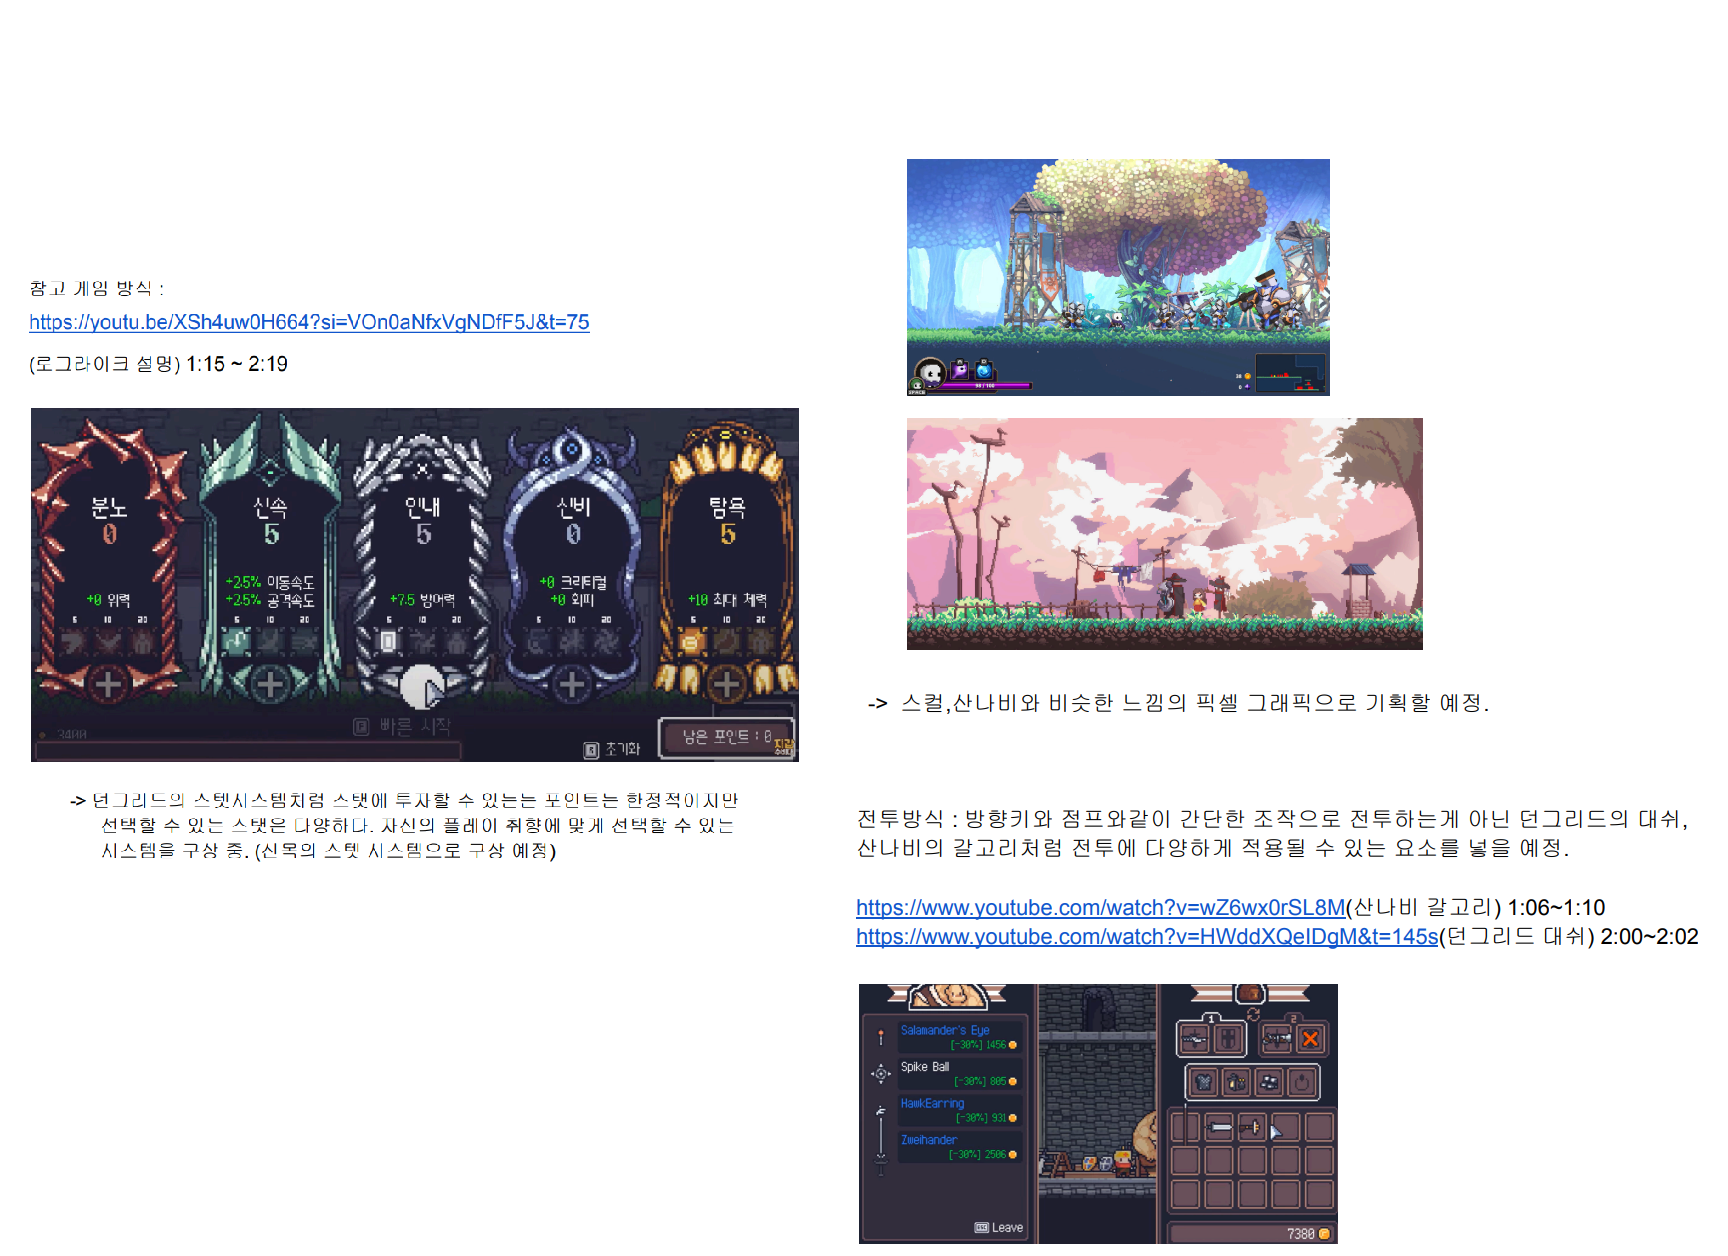Click the crossbow item in inventory grid
Viewport: 1728px width, 1256px height.
pyautogui.click(x=1252, y=1128)
